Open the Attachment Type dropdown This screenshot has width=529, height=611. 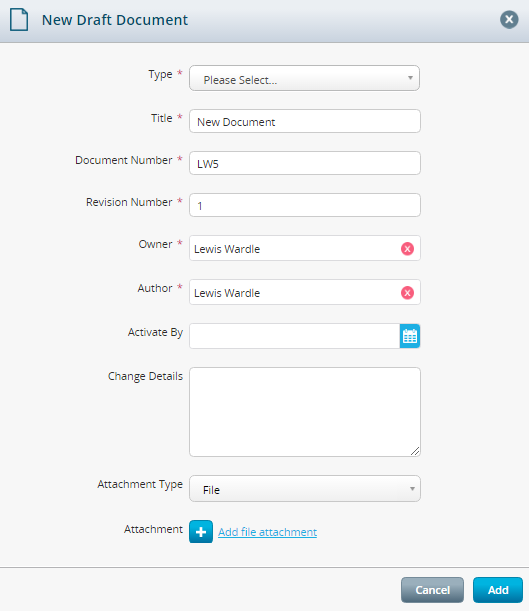pyautogui.click(x=305, y=489)
